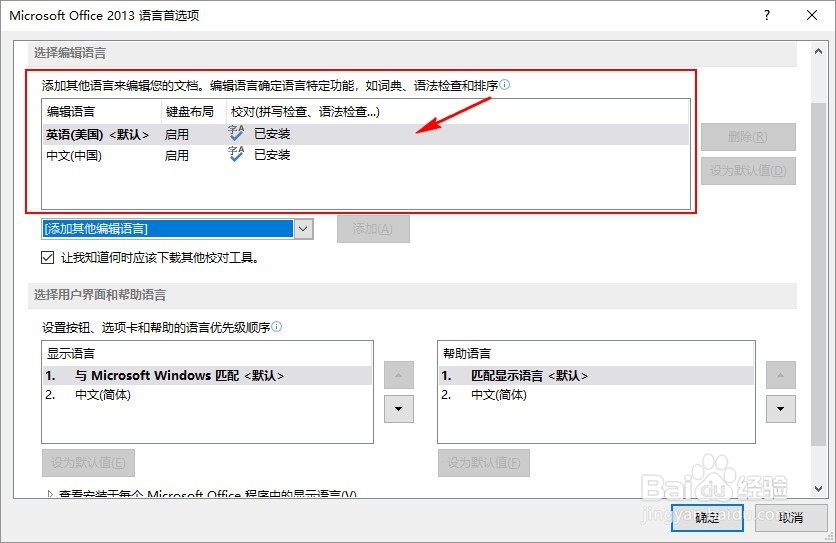Viewport: 836px width, 543px height.
Task: Click 已安装 proofing status for 中文(中国)
Action: (272, 155)
